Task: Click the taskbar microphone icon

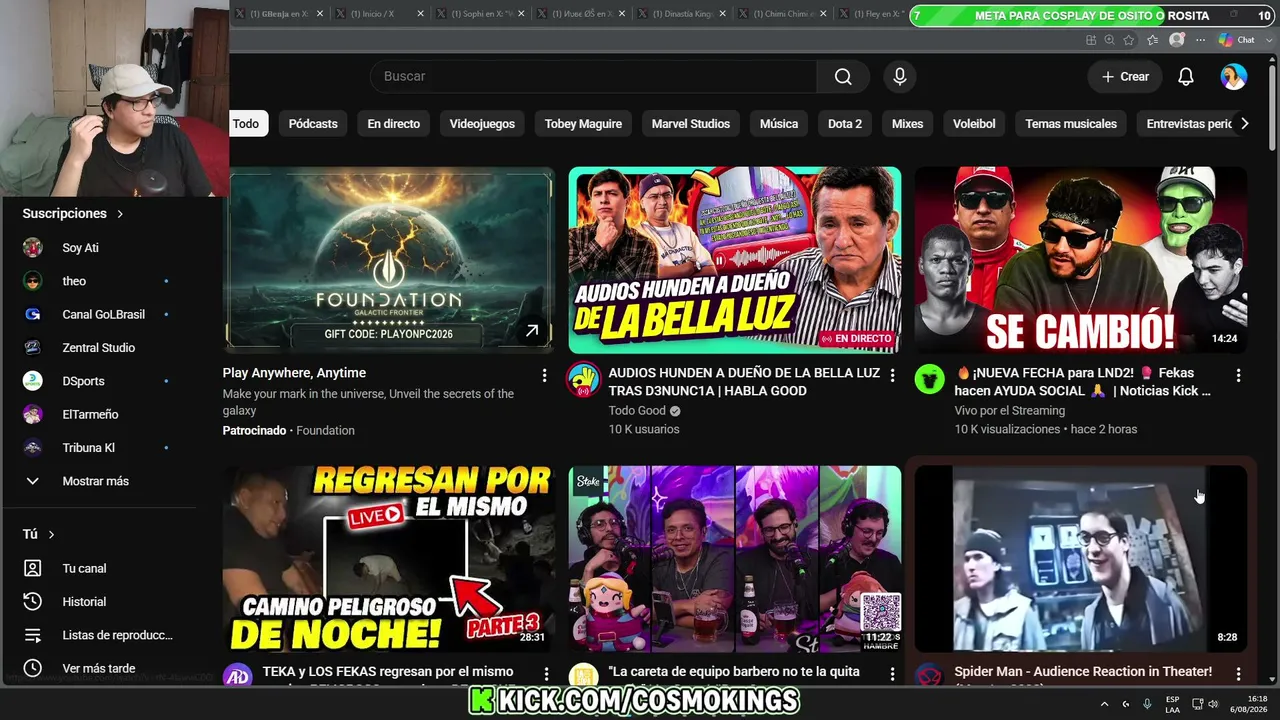Action: 1147,704
